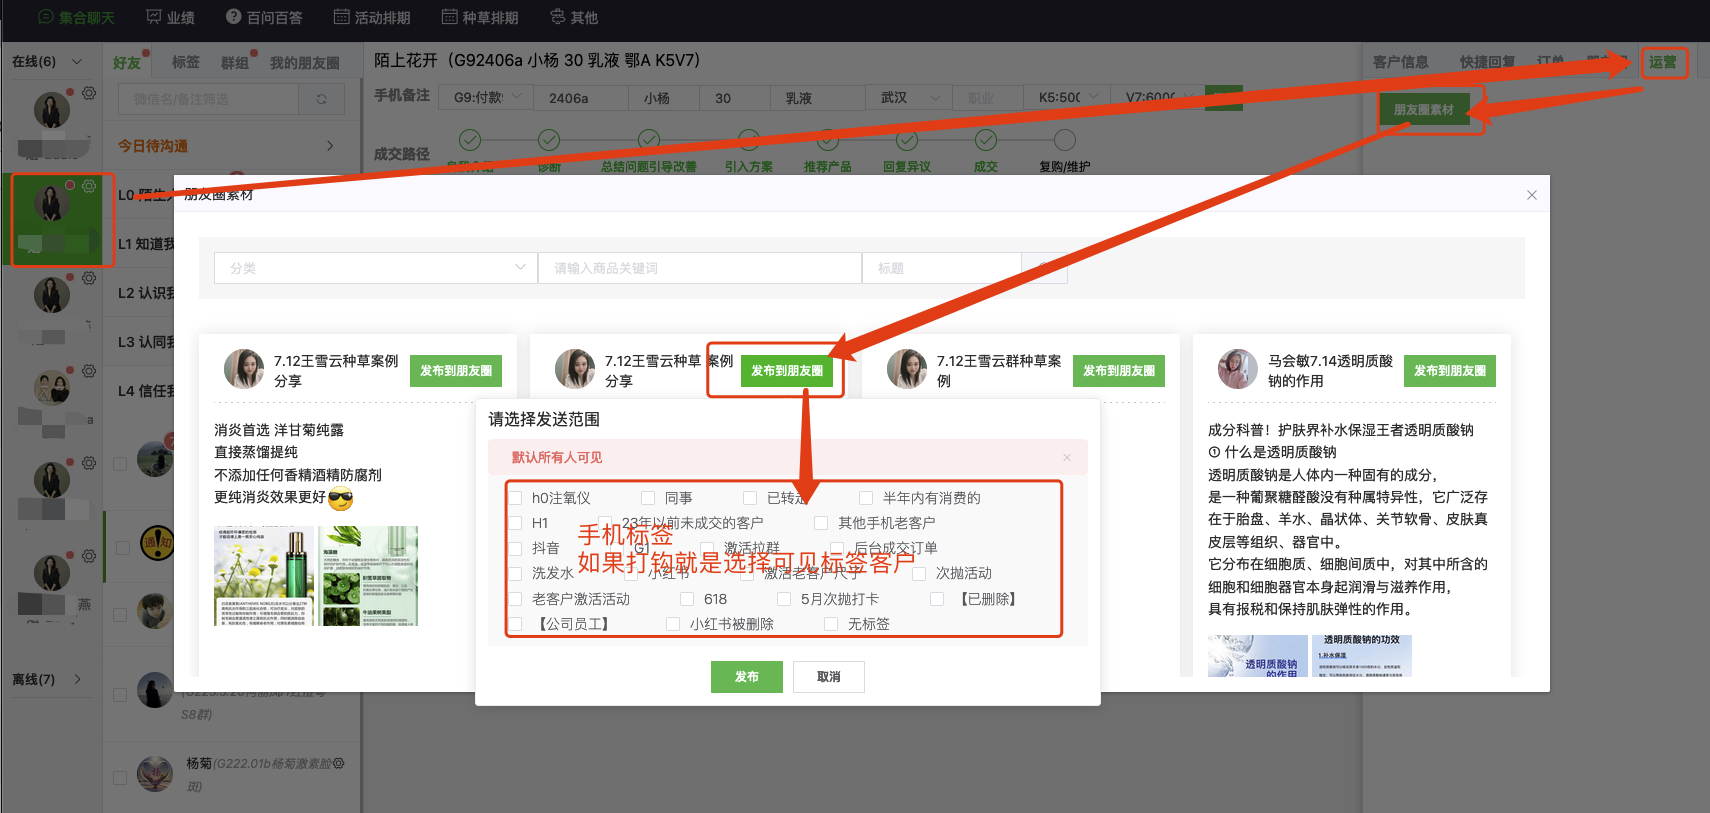Screen dimensions: 1710x813
Task: Click the 总结问题引导改善 step check circle
Action: coord(649,140)
